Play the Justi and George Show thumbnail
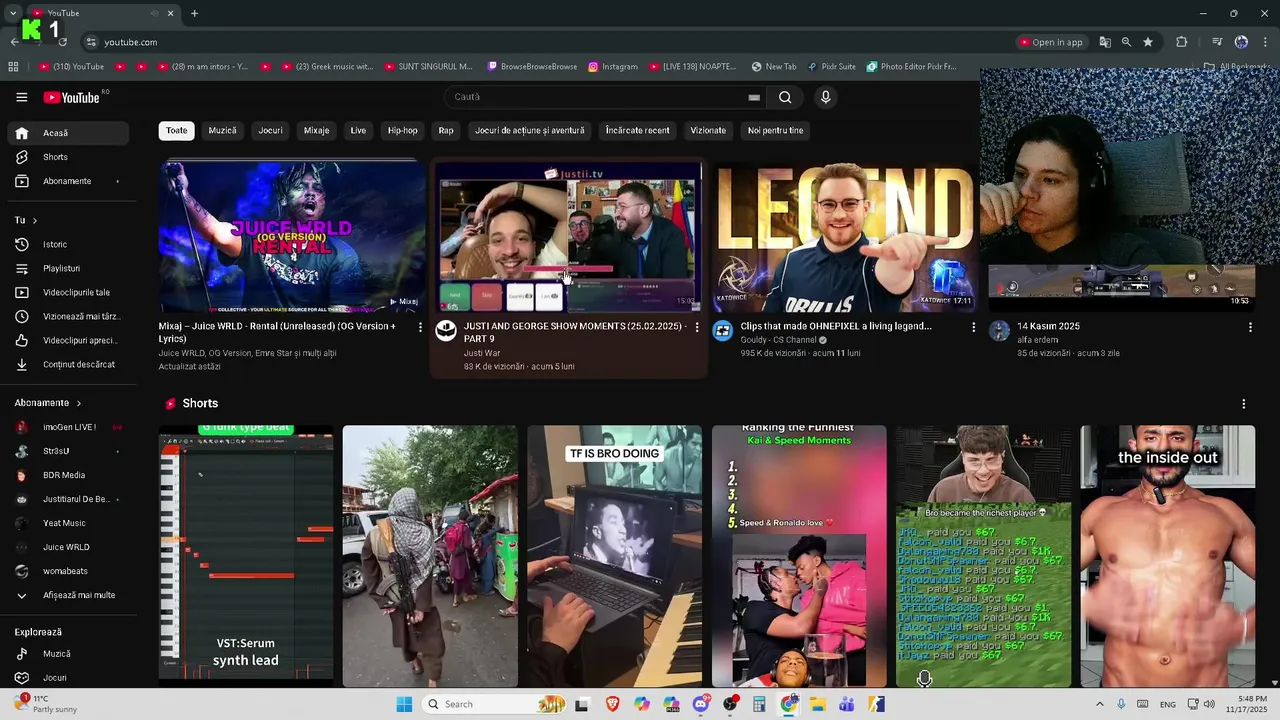This screenshot has height=720, width=1280. coord(568,236)
